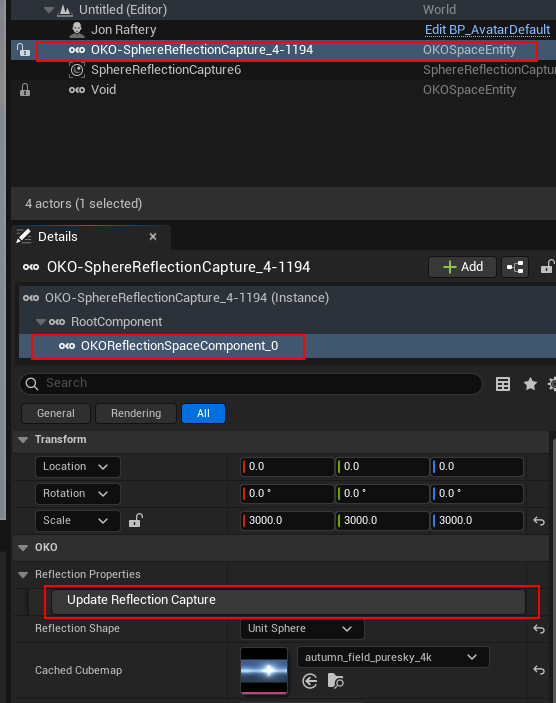Image resolution: width=556 pixels, height=703 pixels.
Task: Collapse the Reflection Properties group
Action: point(23,574)
